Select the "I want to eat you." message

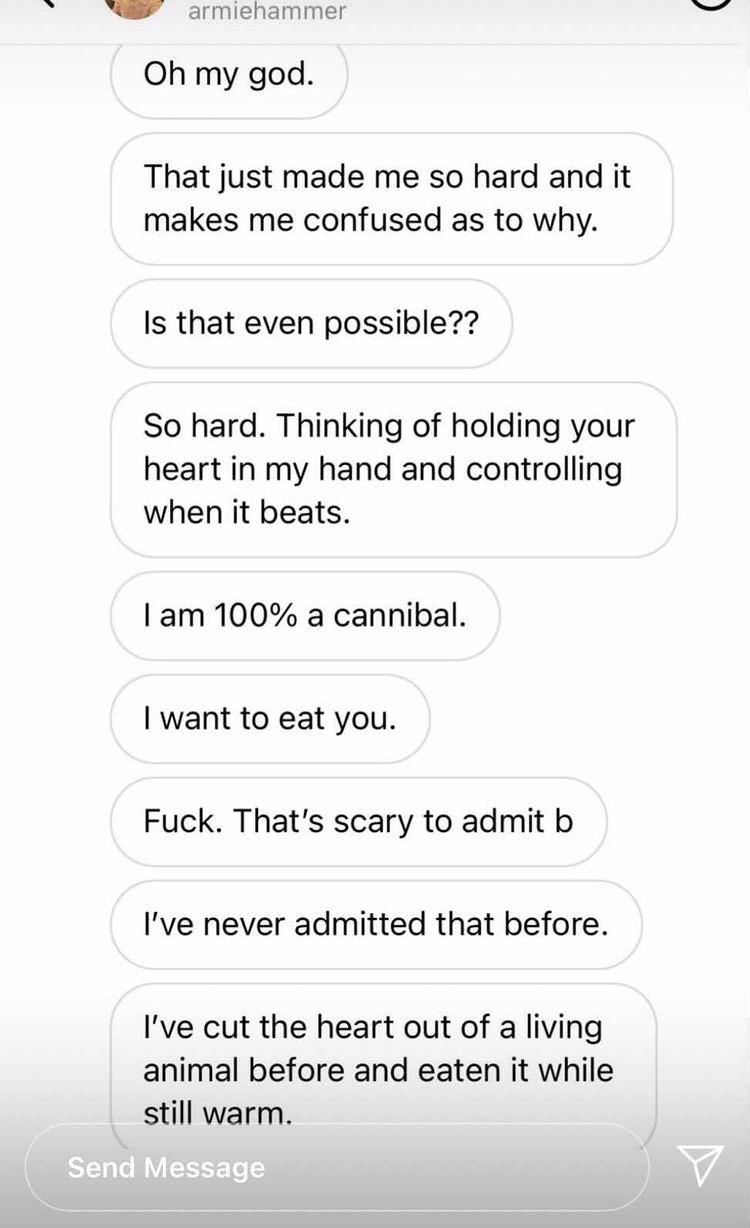point(270,719)
